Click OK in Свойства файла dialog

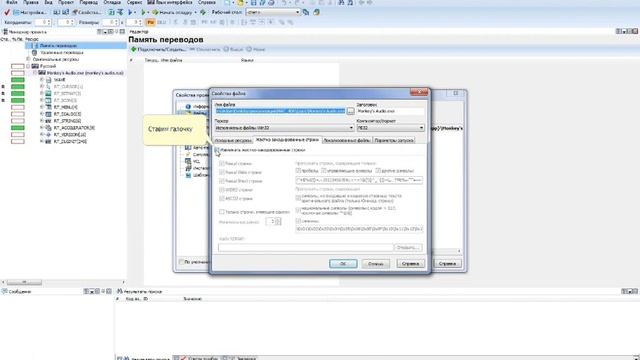point(343,264)
